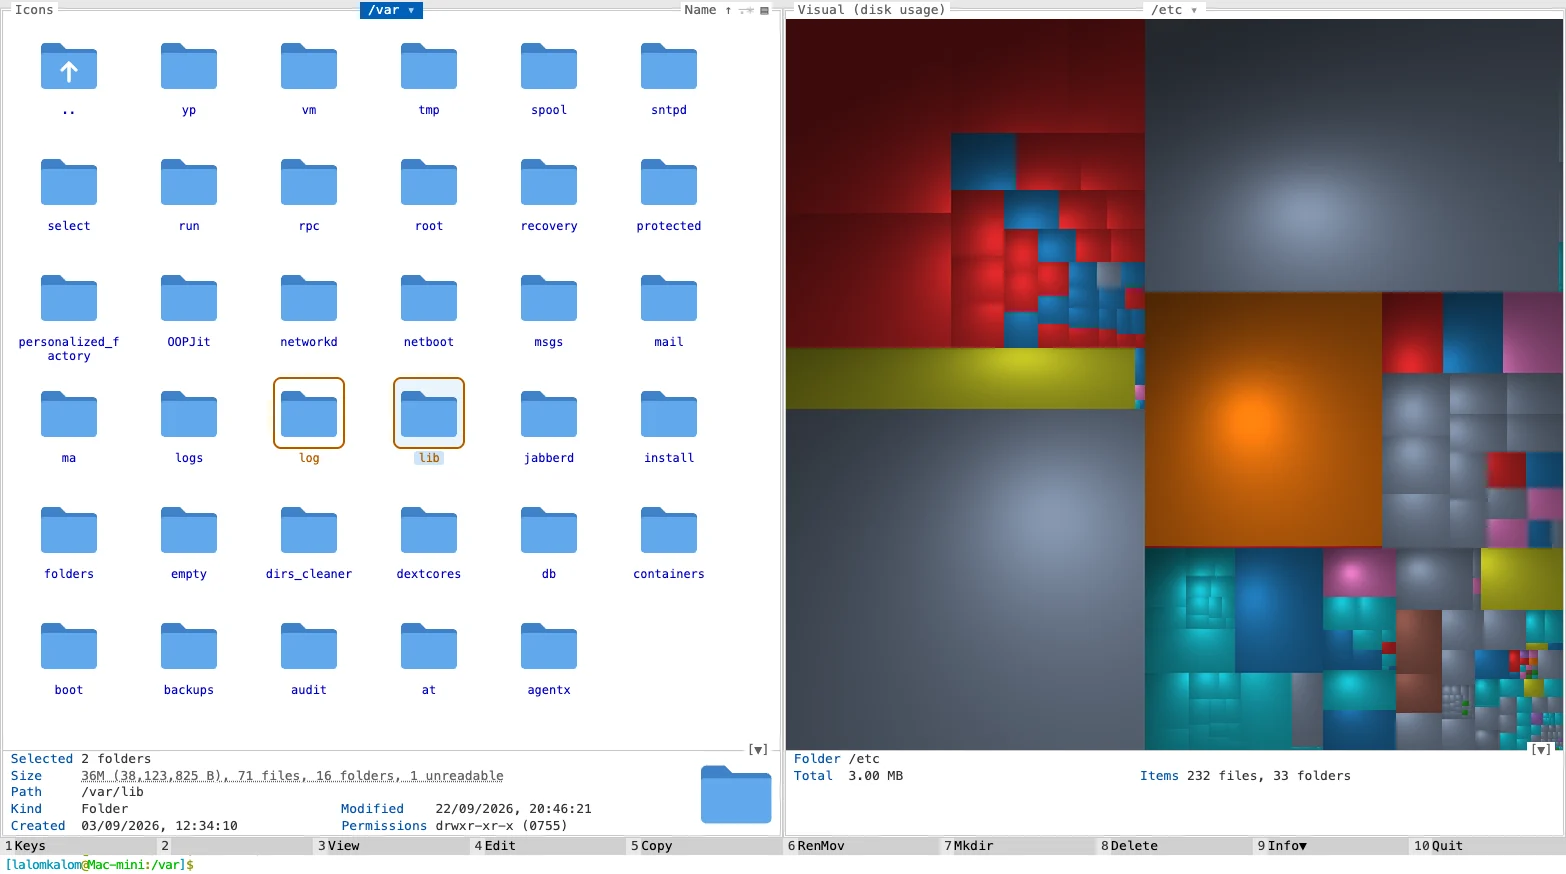This screenshot has width=1566, height=874.
Task: Select the containers folder icon
Action: (669, 530)
